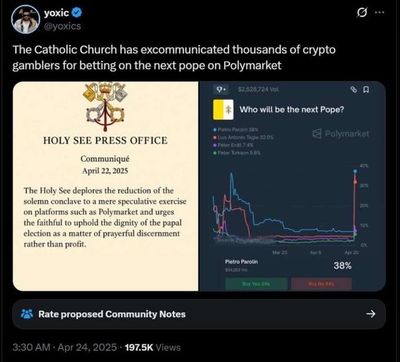Click the Grok icon at top right
This screenshot has width=400, height=362.
tap(360, 13)
